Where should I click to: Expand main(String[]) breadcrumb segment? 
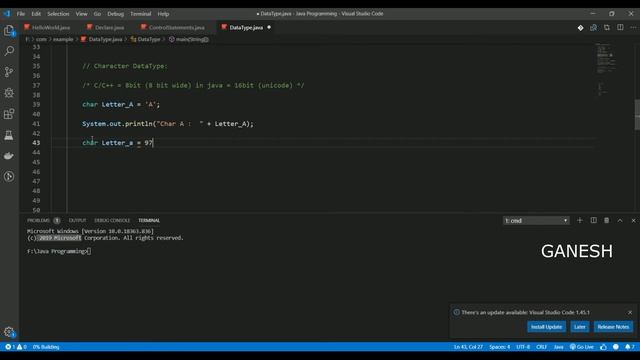click(189, 40)
